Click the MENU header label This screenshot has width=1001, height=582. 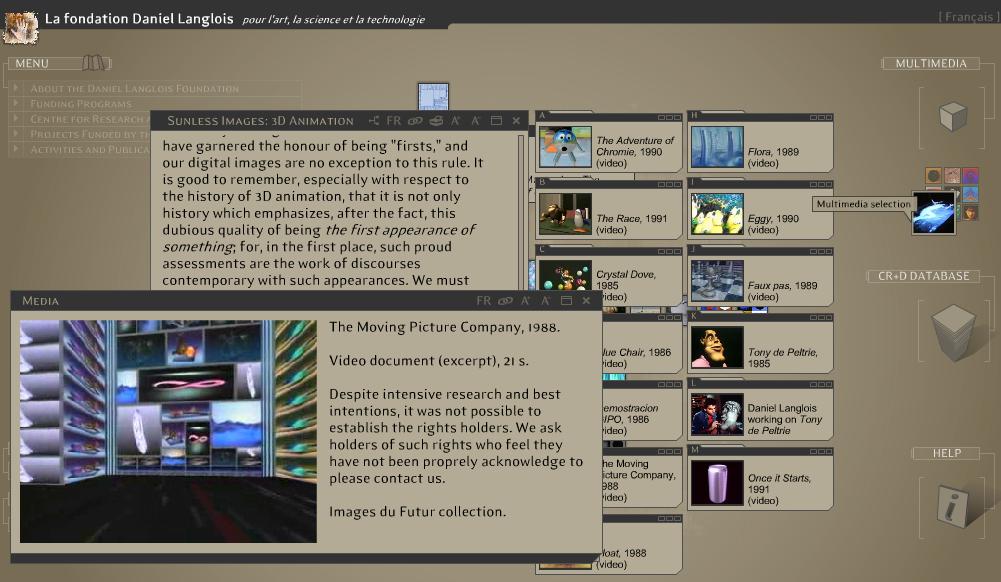tap(32, 63)
